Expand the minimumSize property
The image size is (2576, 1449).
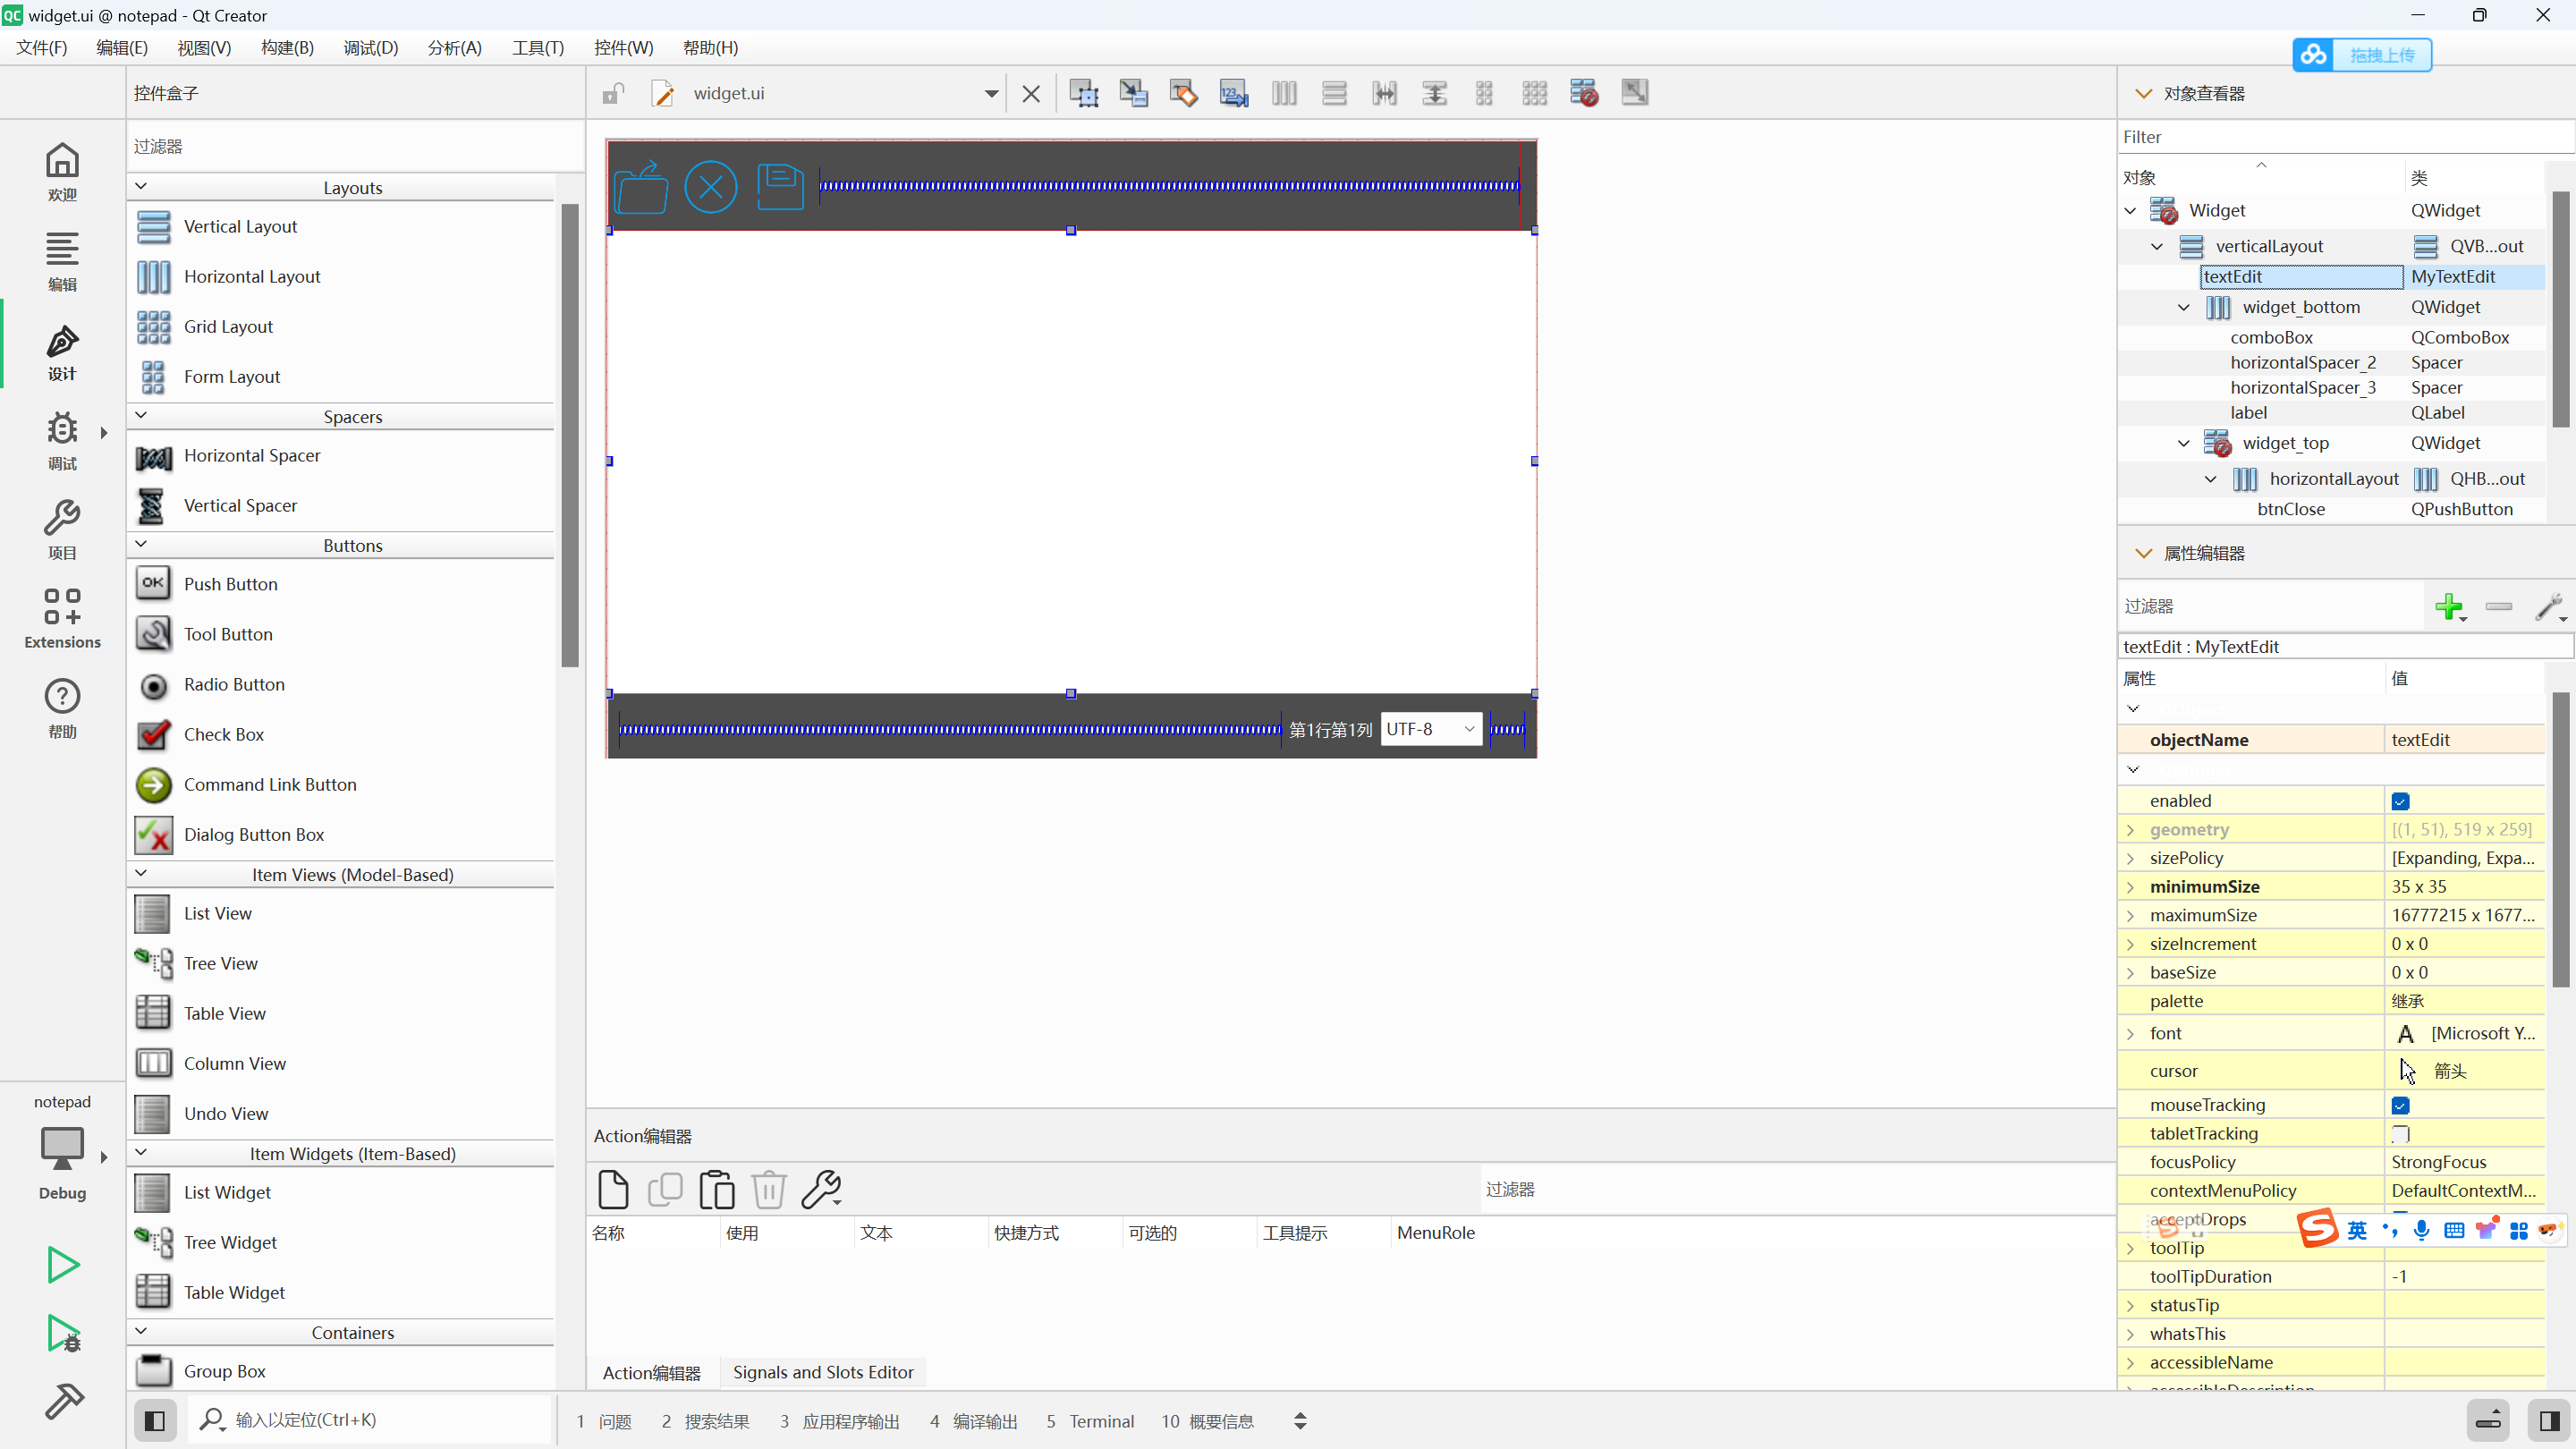[x=2130, y=887]
